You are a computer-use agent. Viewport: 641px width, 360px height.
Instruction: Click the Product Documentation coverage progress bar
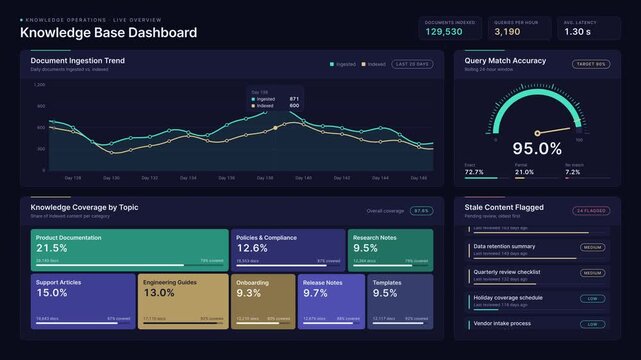pyautogui.click(x=130, y=265)
